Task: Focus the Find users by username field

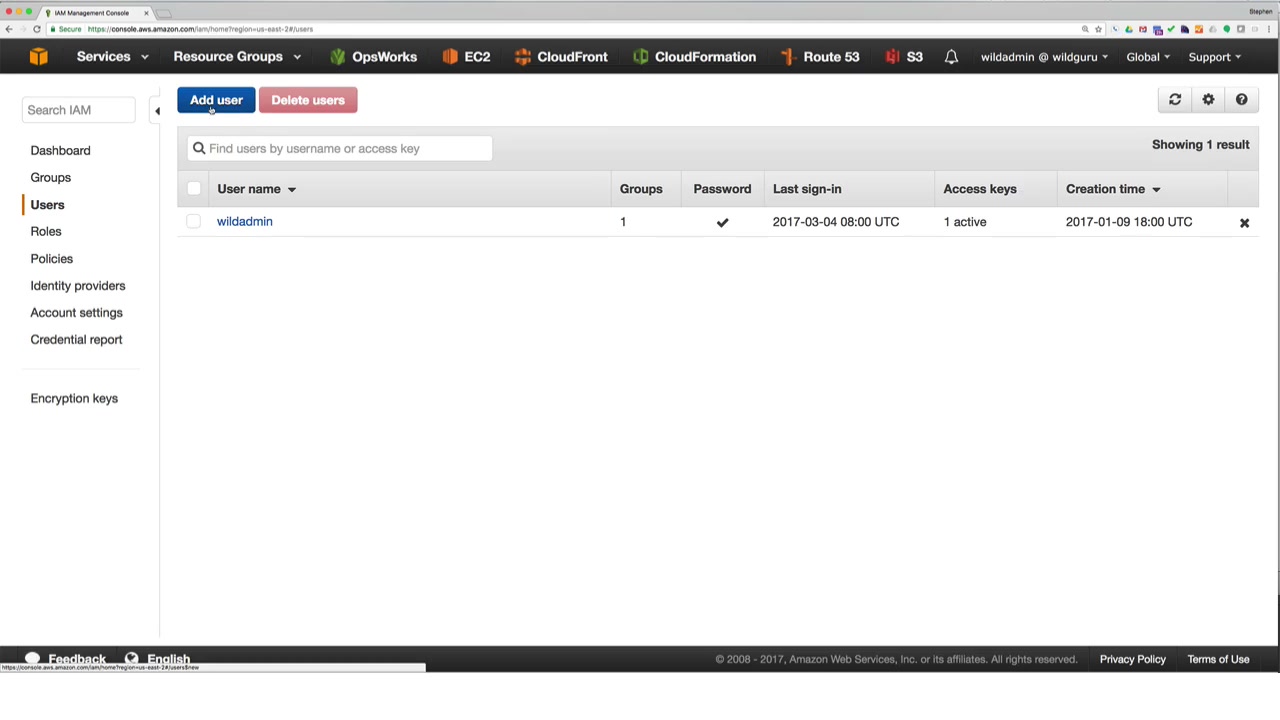Action: tap(340, 149)
